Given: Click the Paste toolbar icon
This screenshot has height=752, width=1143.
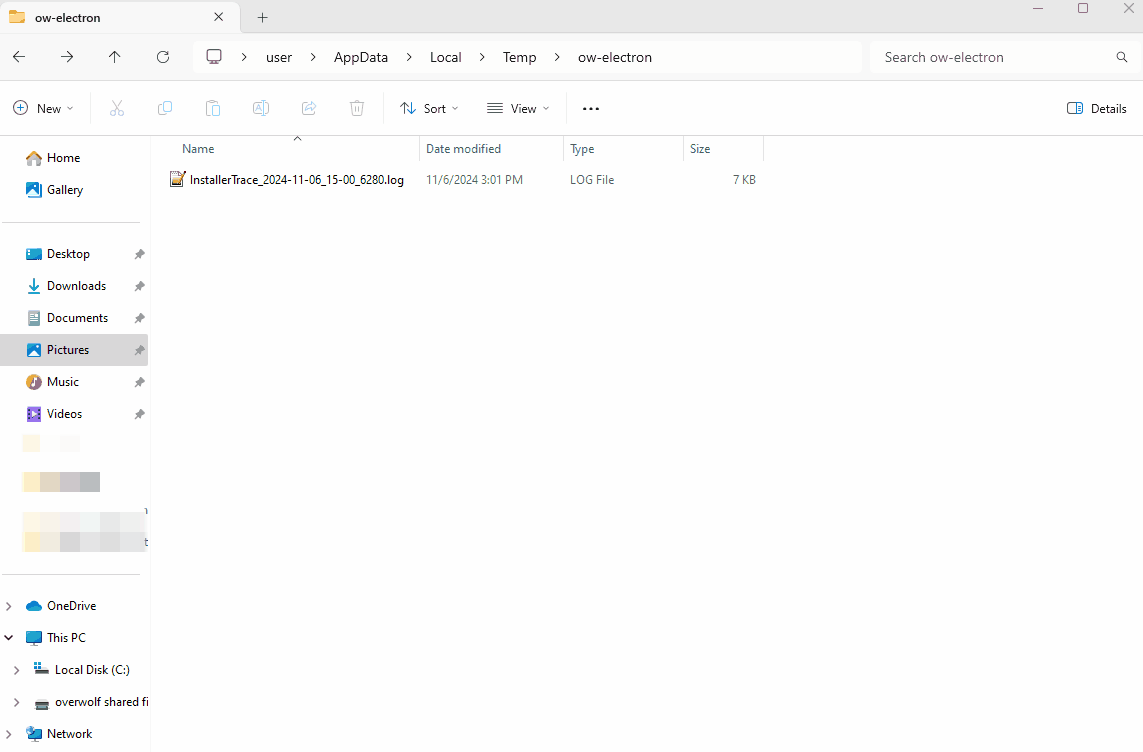Looking at the screenshot, I should tap(213, 109).
